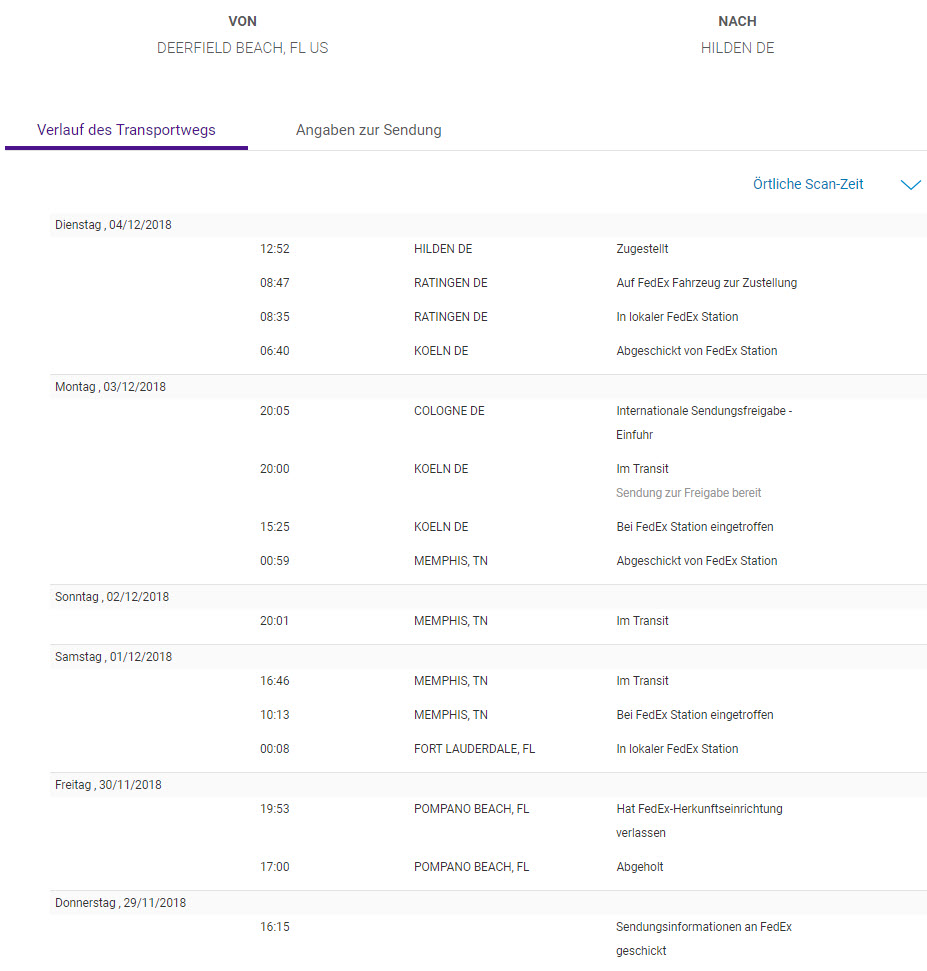Click the Montag, 03/12/2018 date header

[110, 387]
